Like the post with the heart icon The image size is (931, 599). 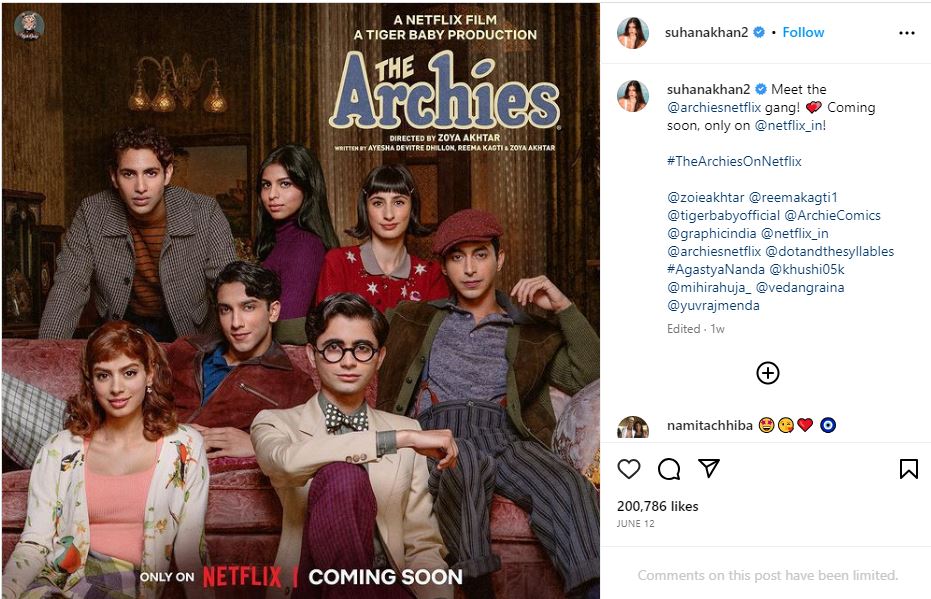tap(629, 469)
